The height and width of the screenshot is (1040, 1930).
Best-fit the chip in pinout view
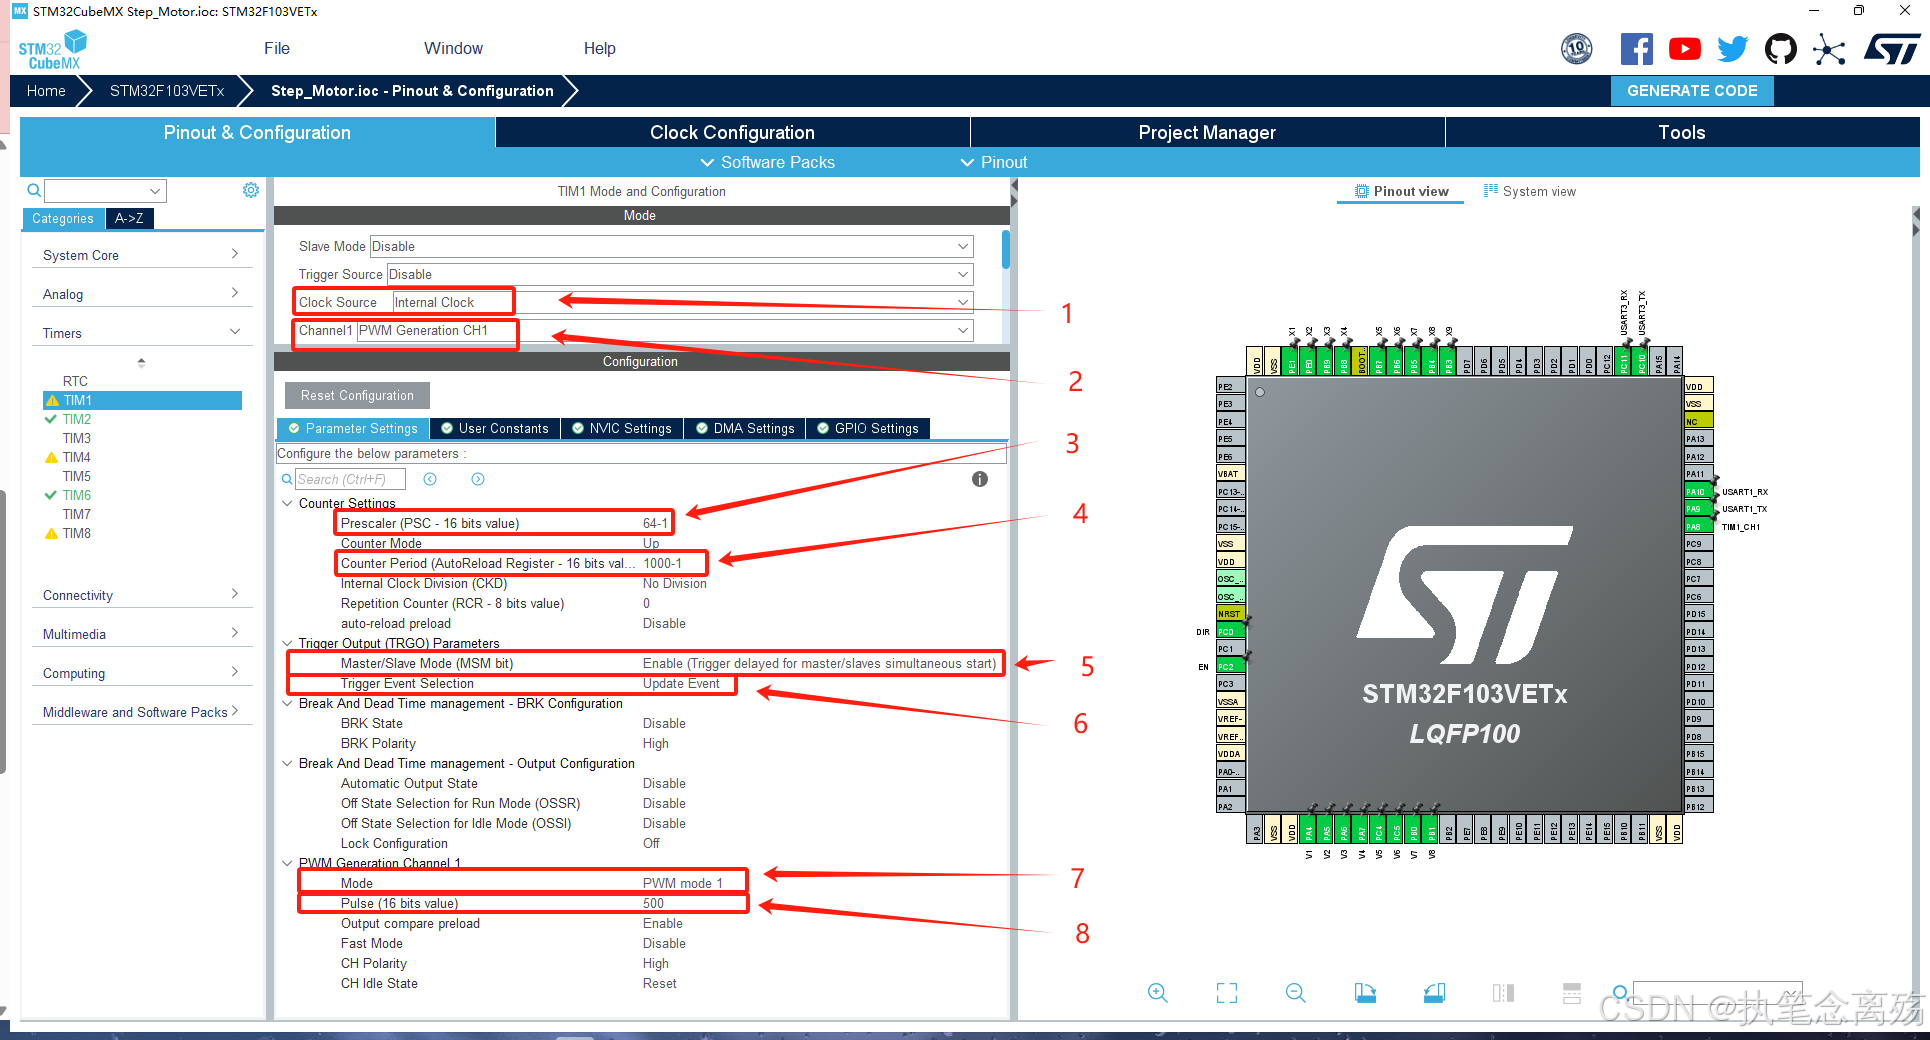[x=1226, y=992]
